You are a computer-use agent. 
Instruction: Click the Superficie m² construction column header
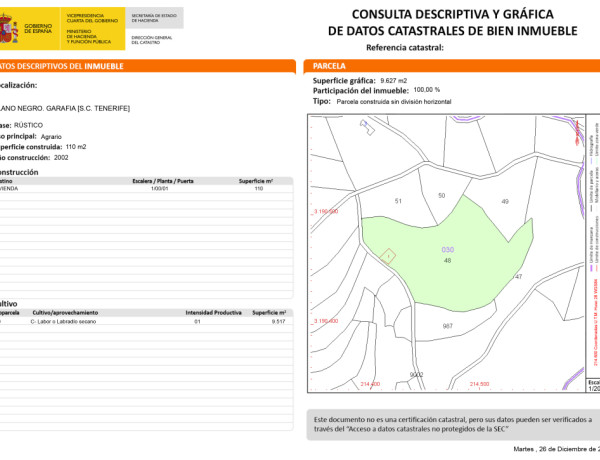[x=257, y=181]
